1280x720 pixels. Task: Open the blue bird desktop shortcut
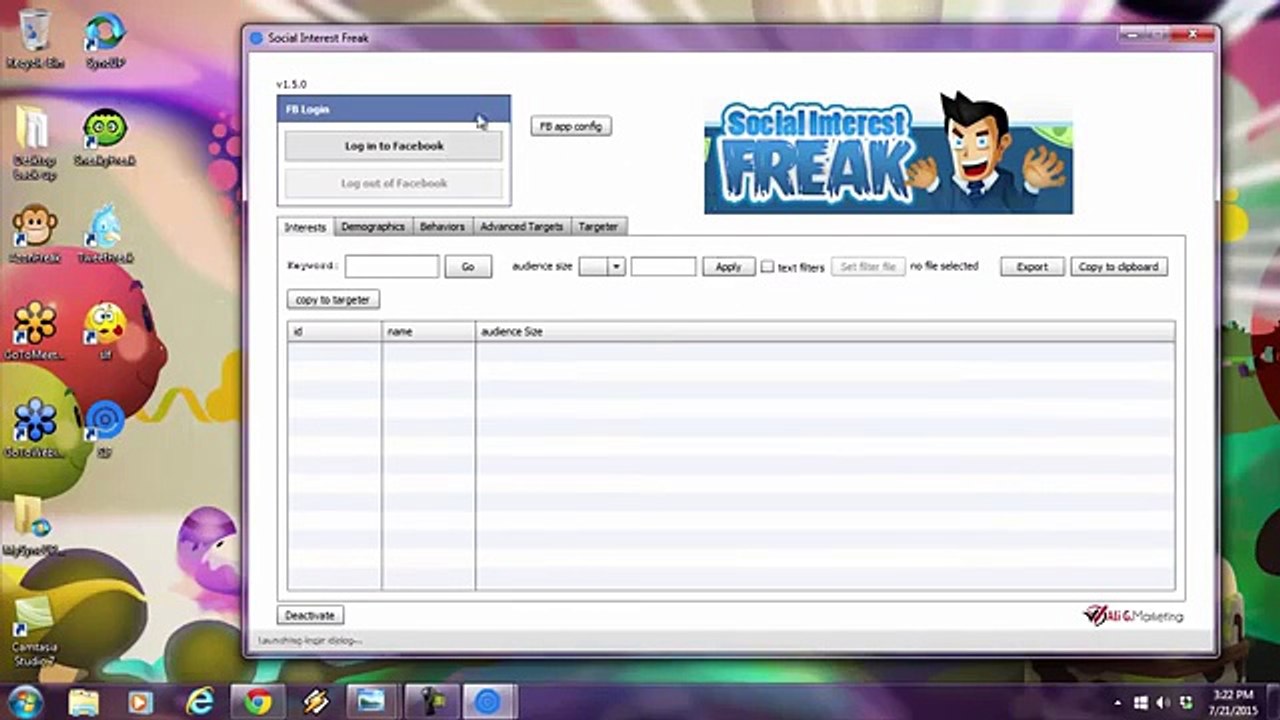click(105, 234)
